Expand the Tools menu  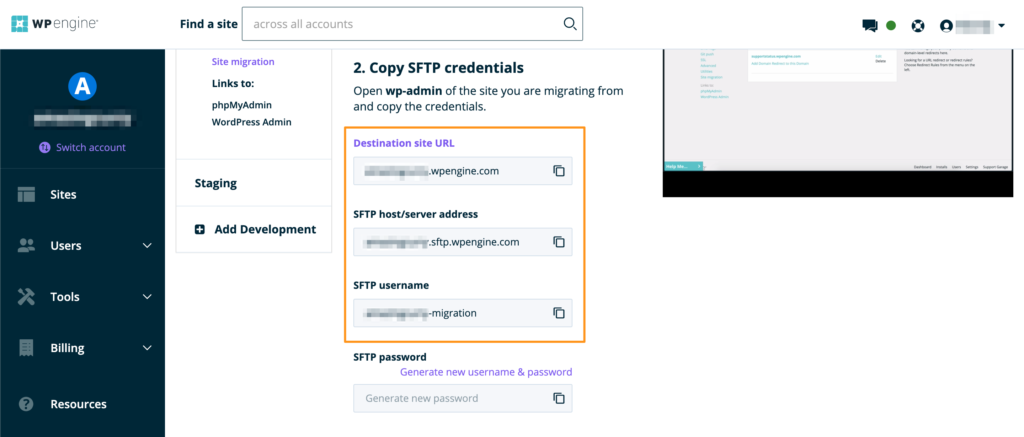pos(147,297)
